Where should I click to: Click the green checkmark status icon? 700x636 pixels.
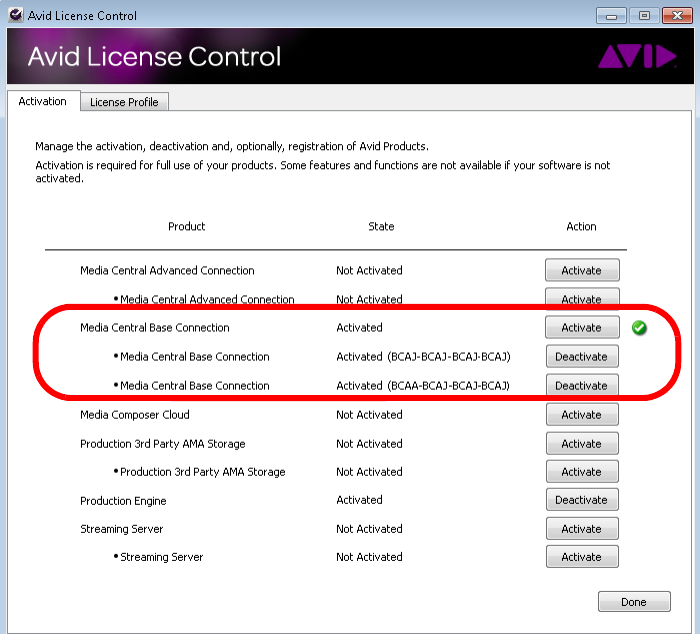(639, 328)
